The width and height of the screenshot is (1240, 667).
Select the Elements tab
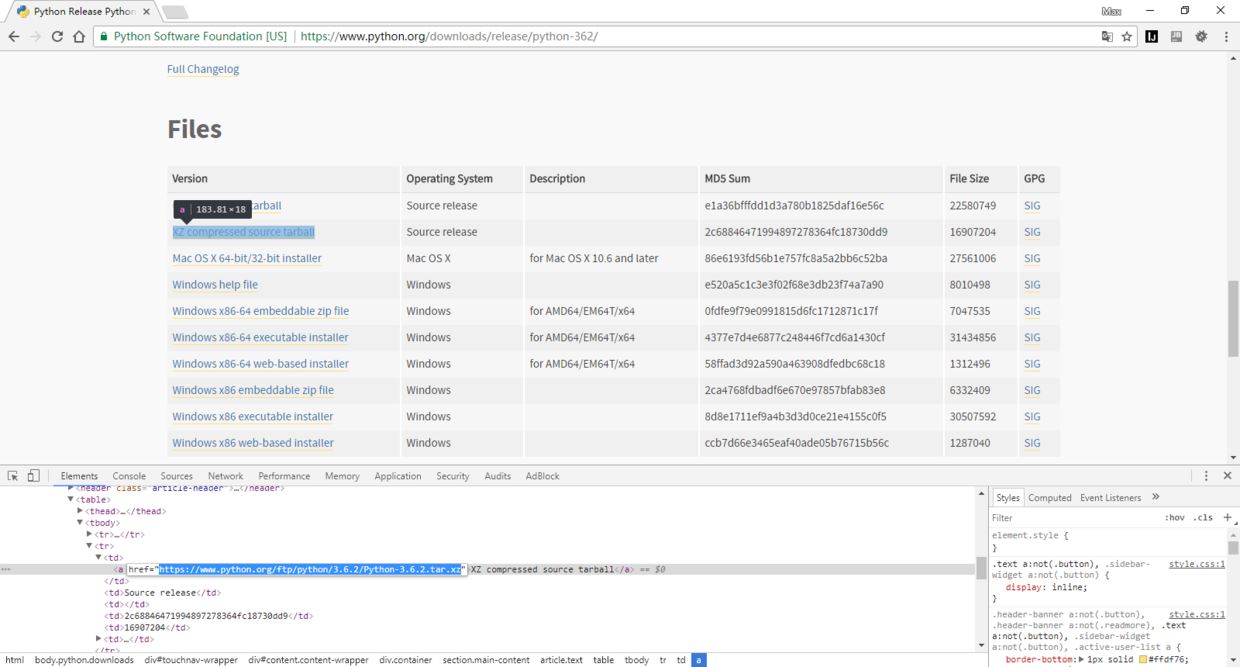(x=79, y=476)
